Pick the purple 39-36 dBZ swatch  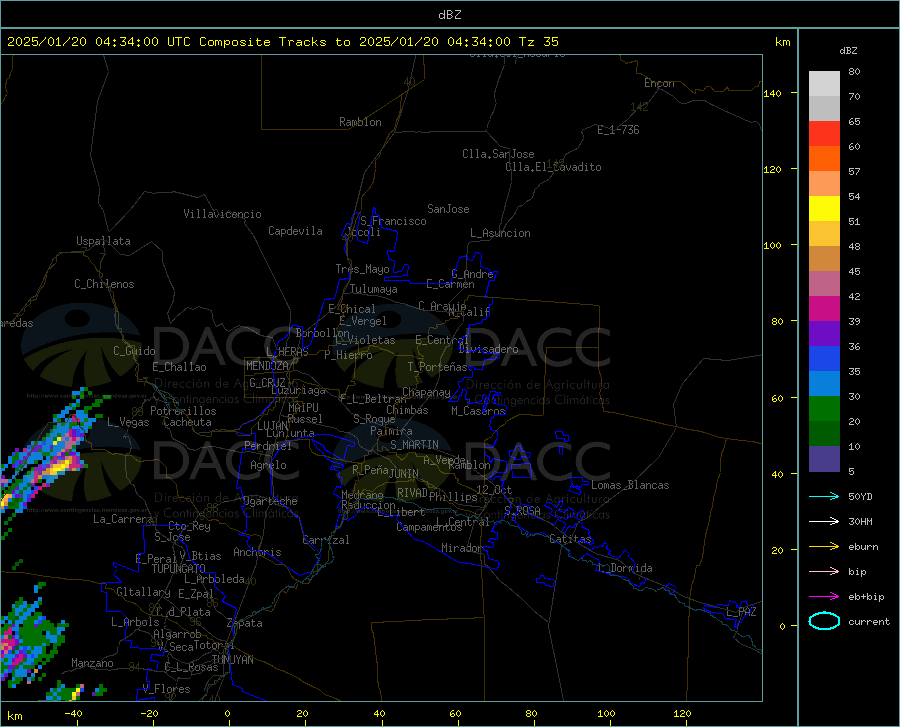click(824, 334)
